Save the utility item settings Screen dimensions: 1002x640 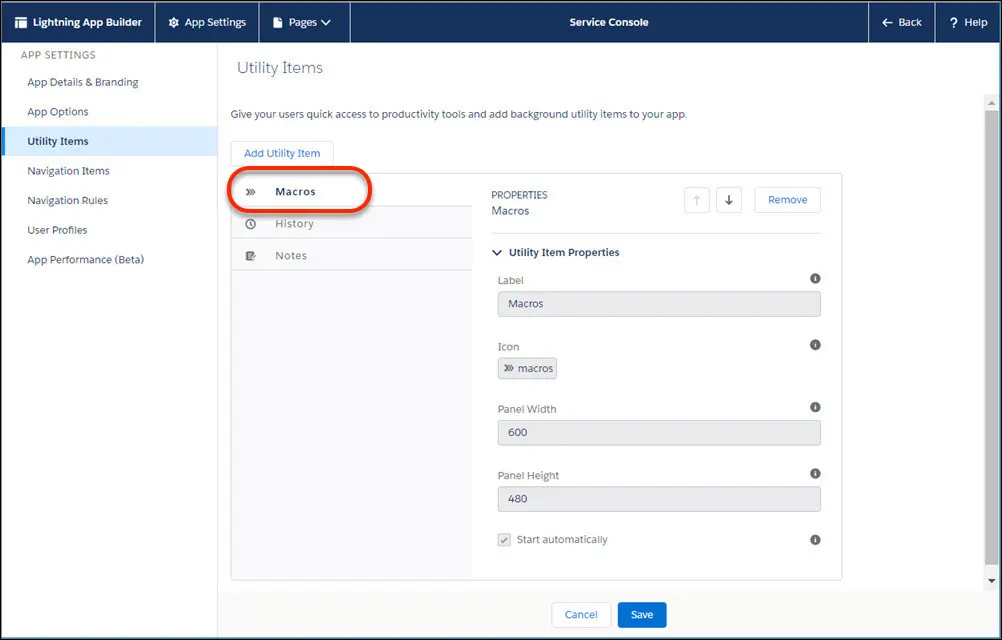[642, 614]
